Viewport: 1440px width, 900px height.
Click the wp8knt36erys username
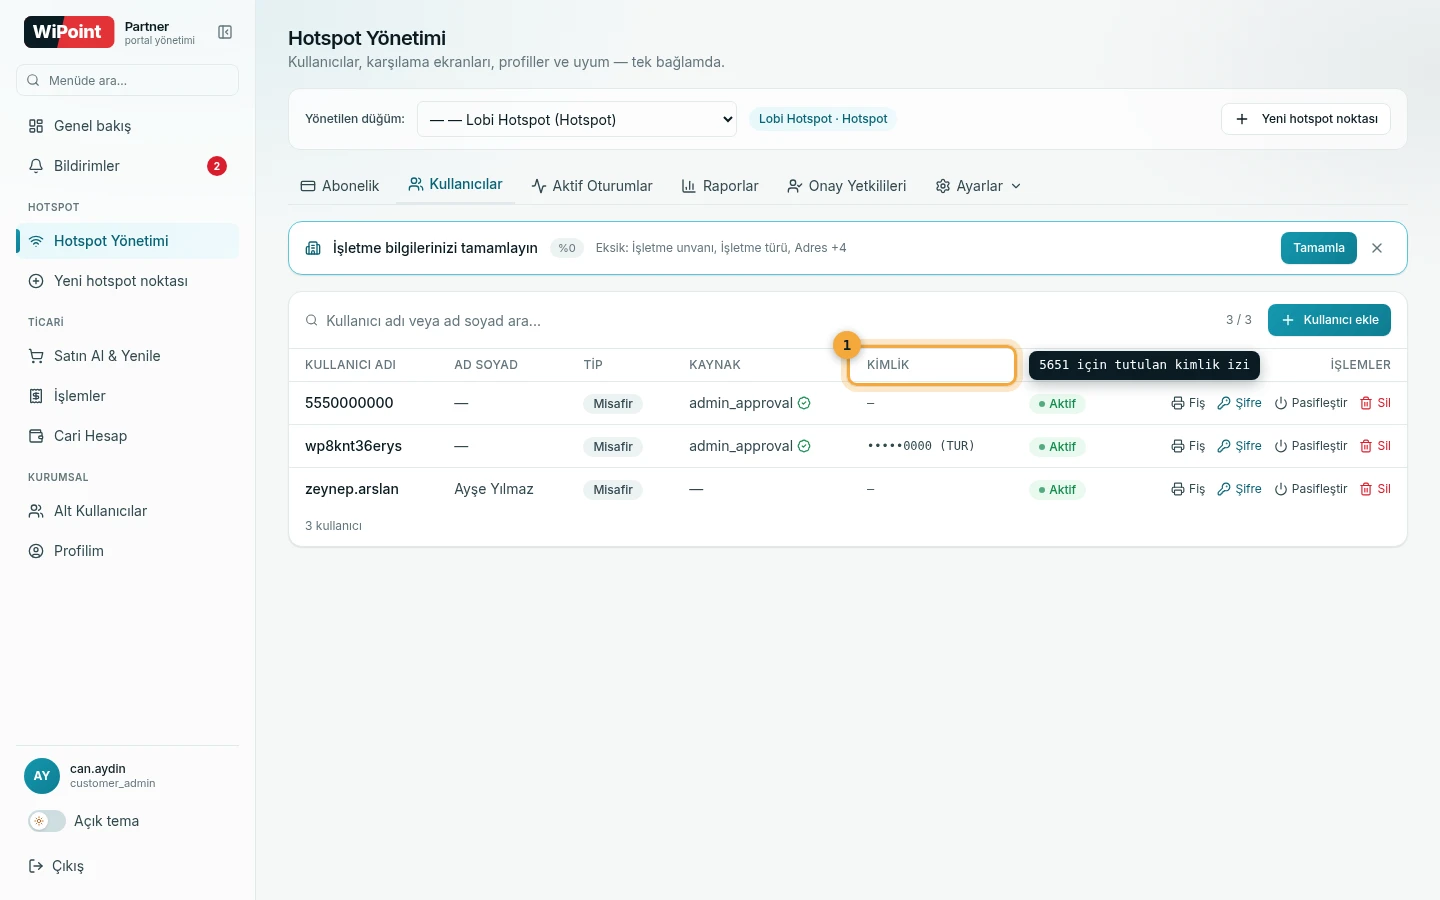point(353,446)
